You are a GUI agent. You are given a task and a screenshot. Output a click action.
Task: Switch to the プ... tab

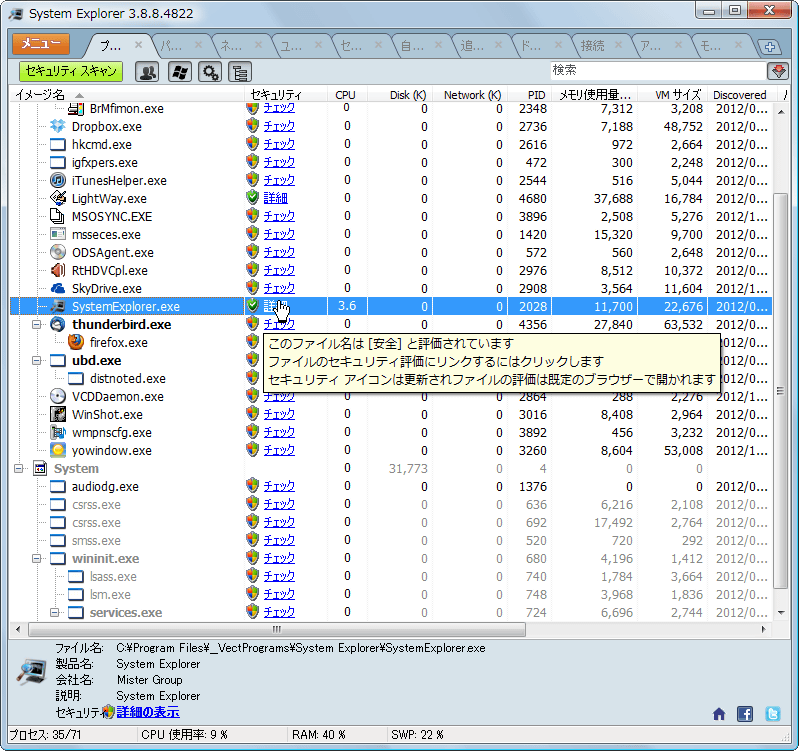coord(111,46)
